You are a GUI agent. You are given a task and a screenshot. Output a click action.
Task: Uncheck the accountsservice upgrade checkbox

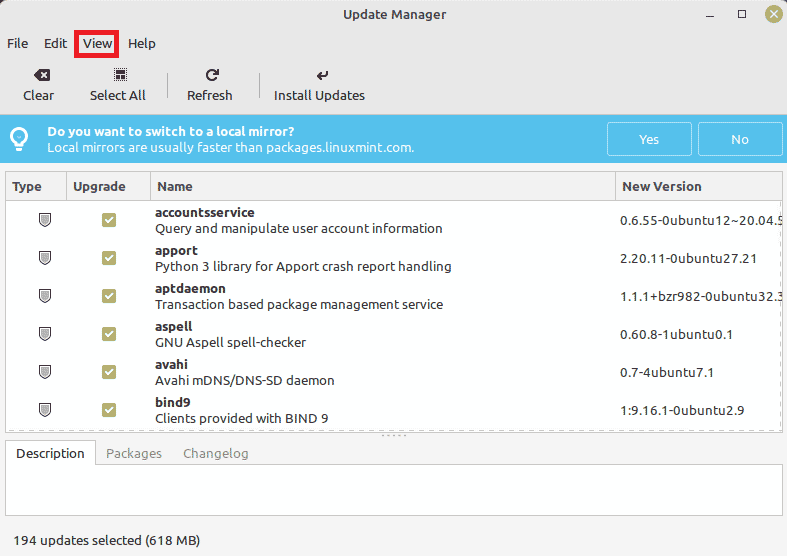109,220
